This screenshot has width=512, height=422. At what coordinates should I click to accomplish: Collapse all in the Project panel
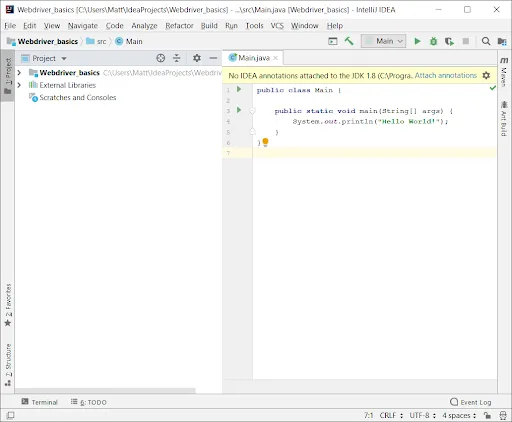click(177, 58)
